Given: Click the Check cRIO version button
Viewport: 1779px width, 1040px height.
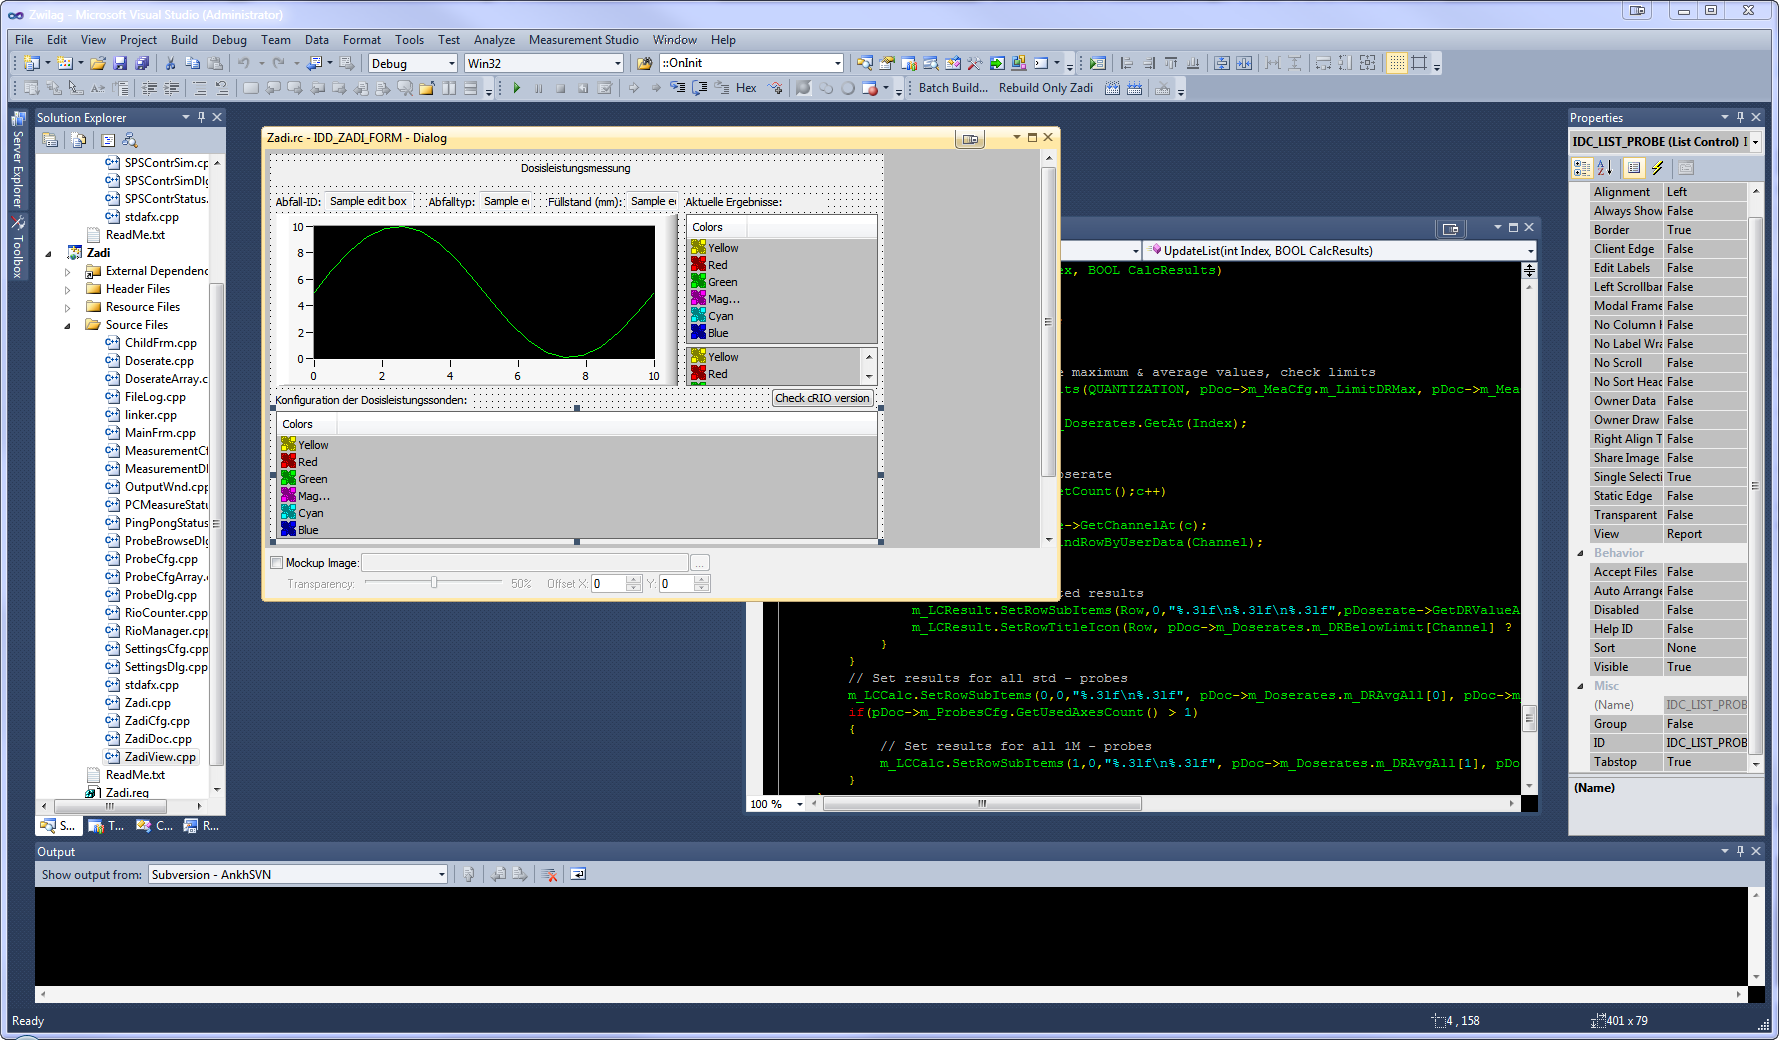Looking at the screenshot, I should pyautogui.click(x=822, y=398).
